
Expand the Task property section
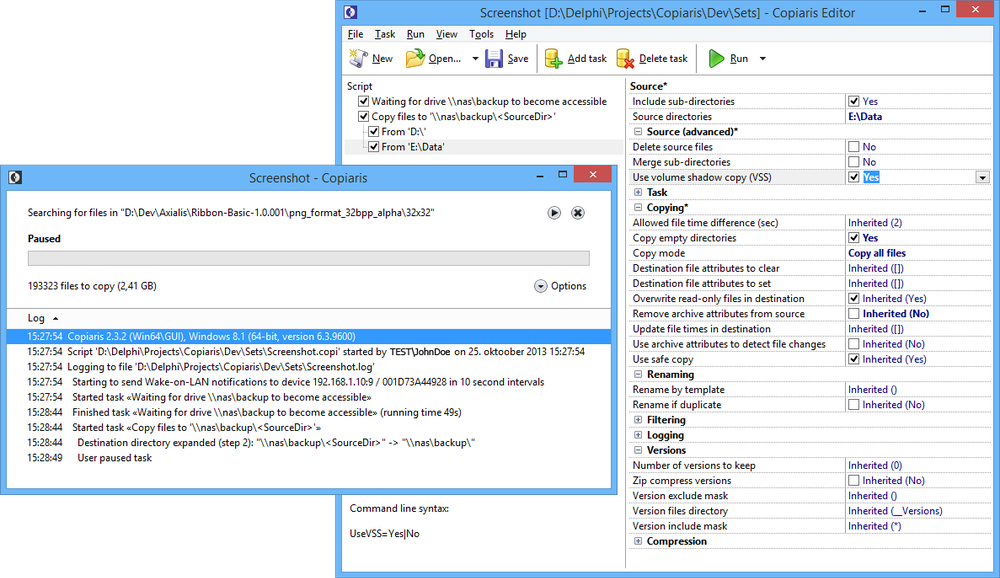click(x=638, y=192)
